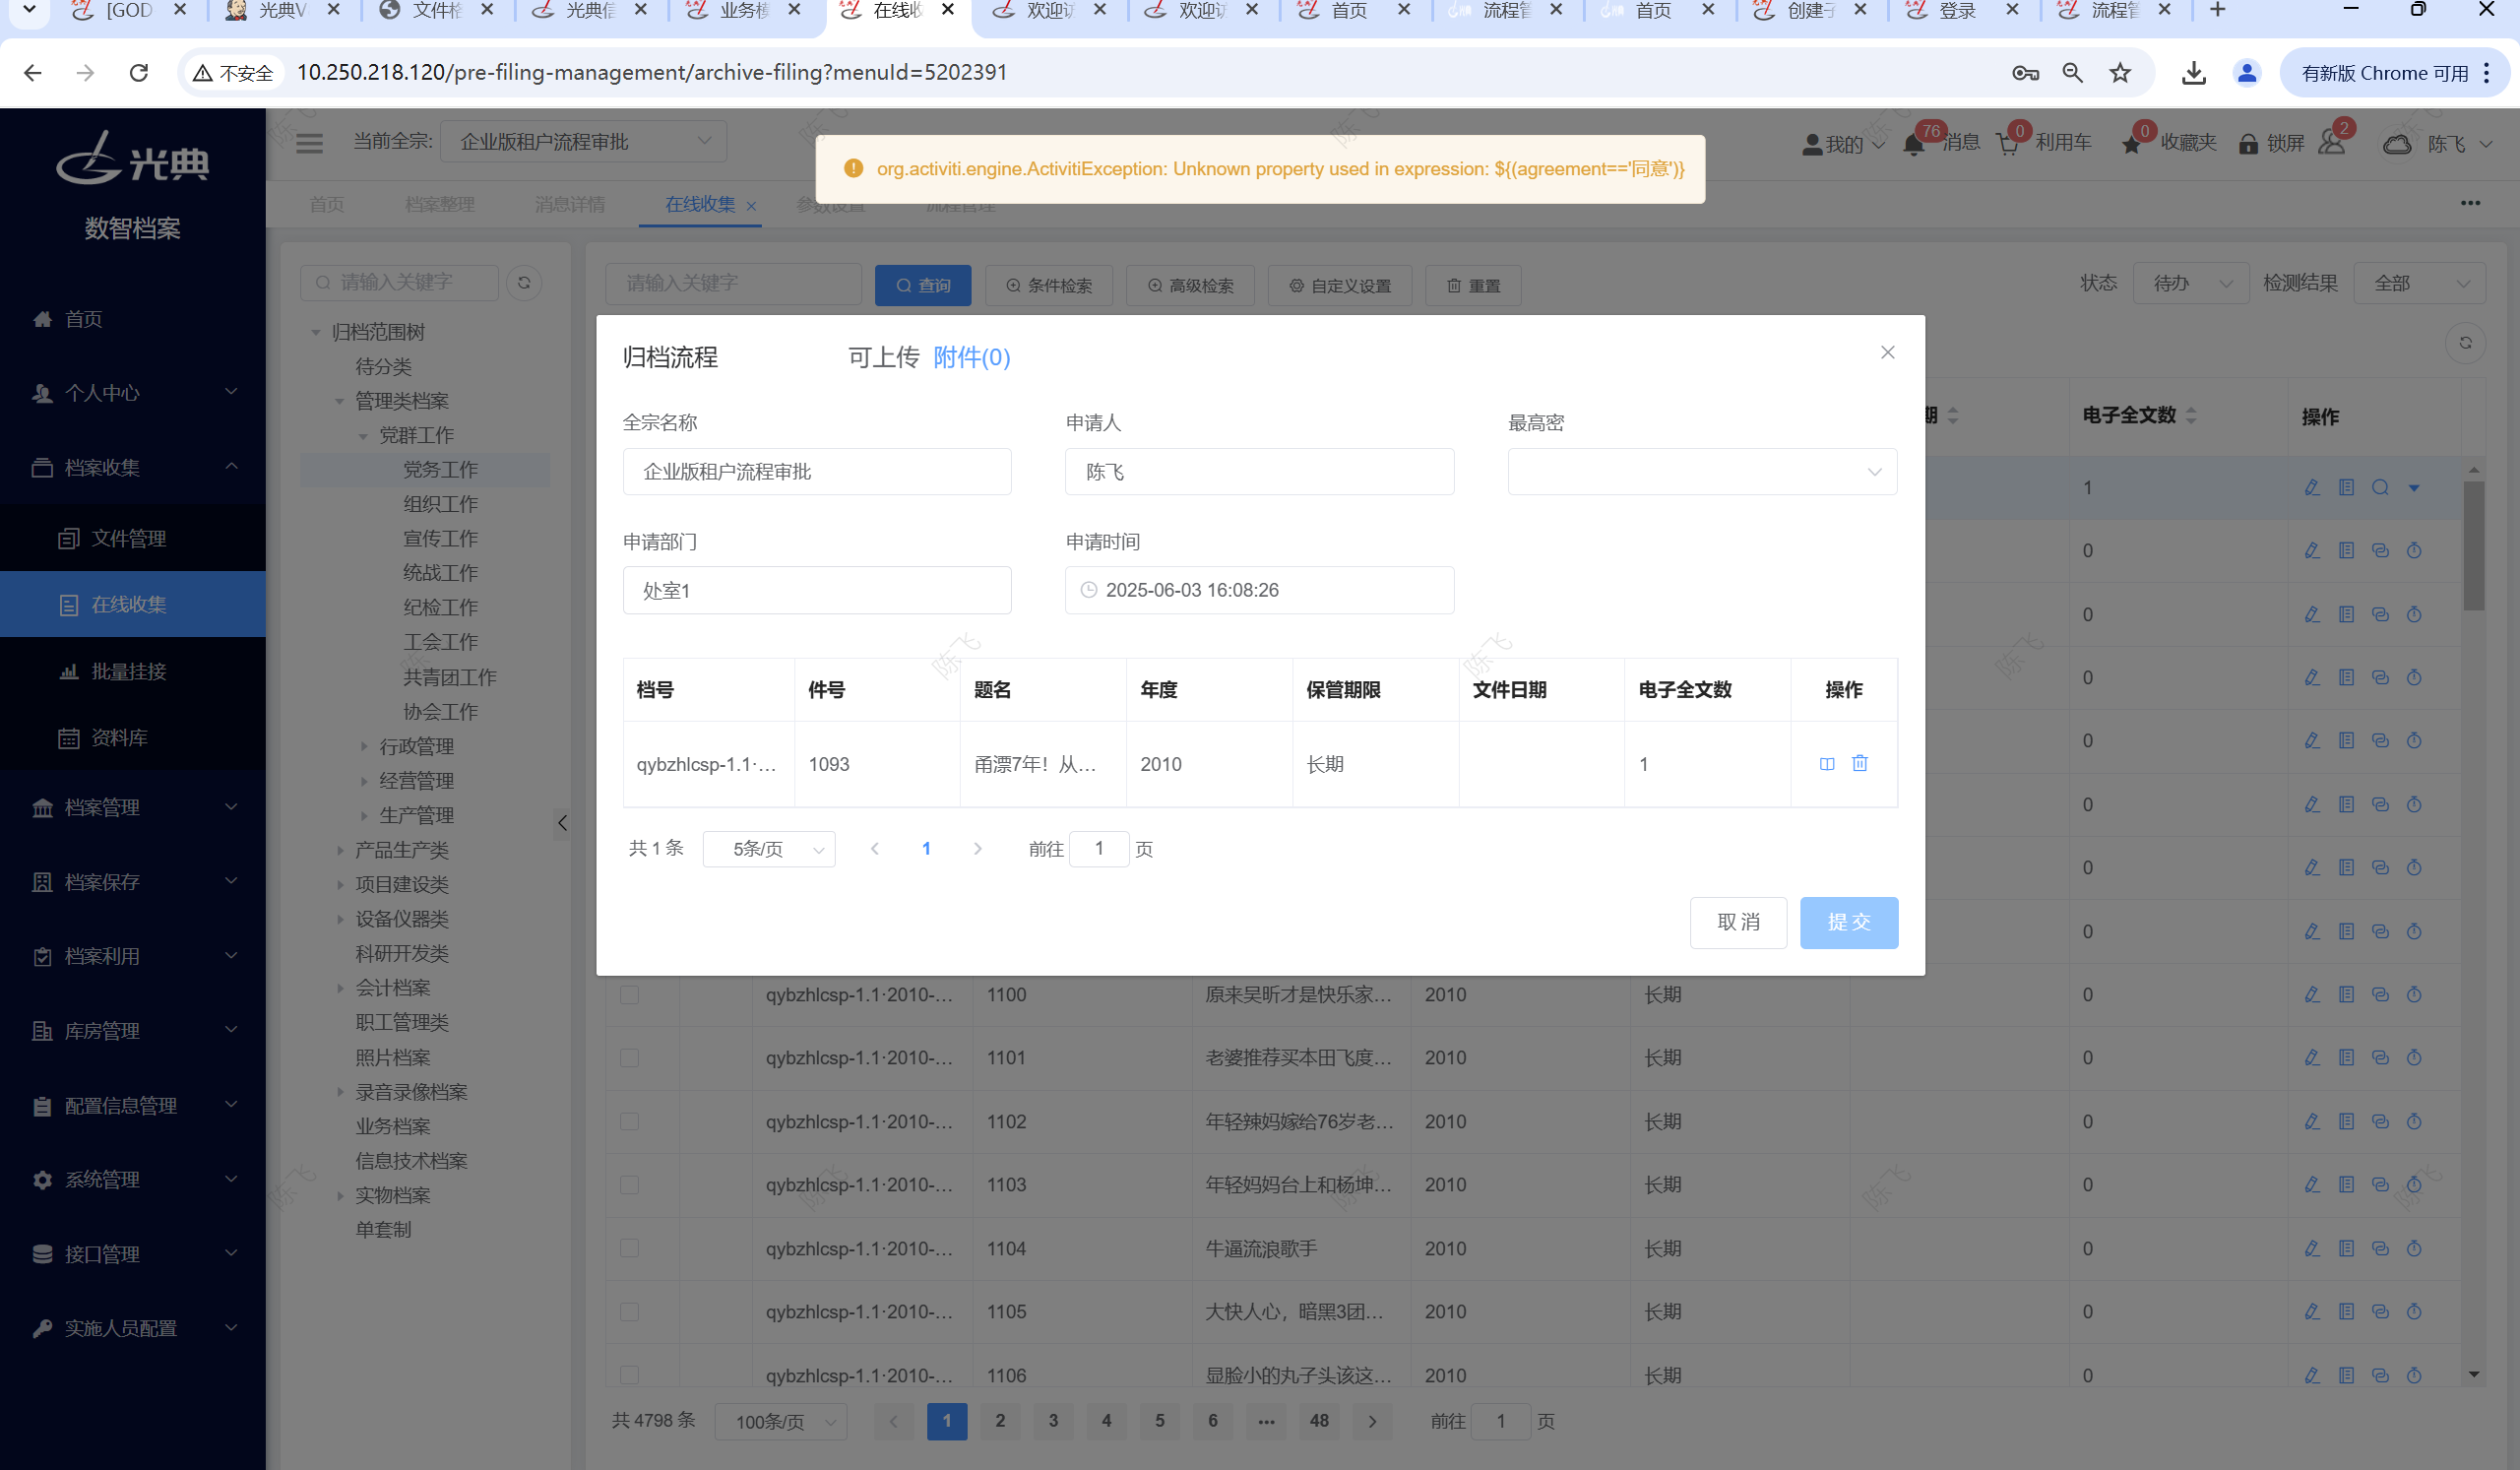Viewport: 2520px width, 1470px height.
Task: Toggle the hamburger menu icon
Action: pyautogui.click(x=309, y=143)
